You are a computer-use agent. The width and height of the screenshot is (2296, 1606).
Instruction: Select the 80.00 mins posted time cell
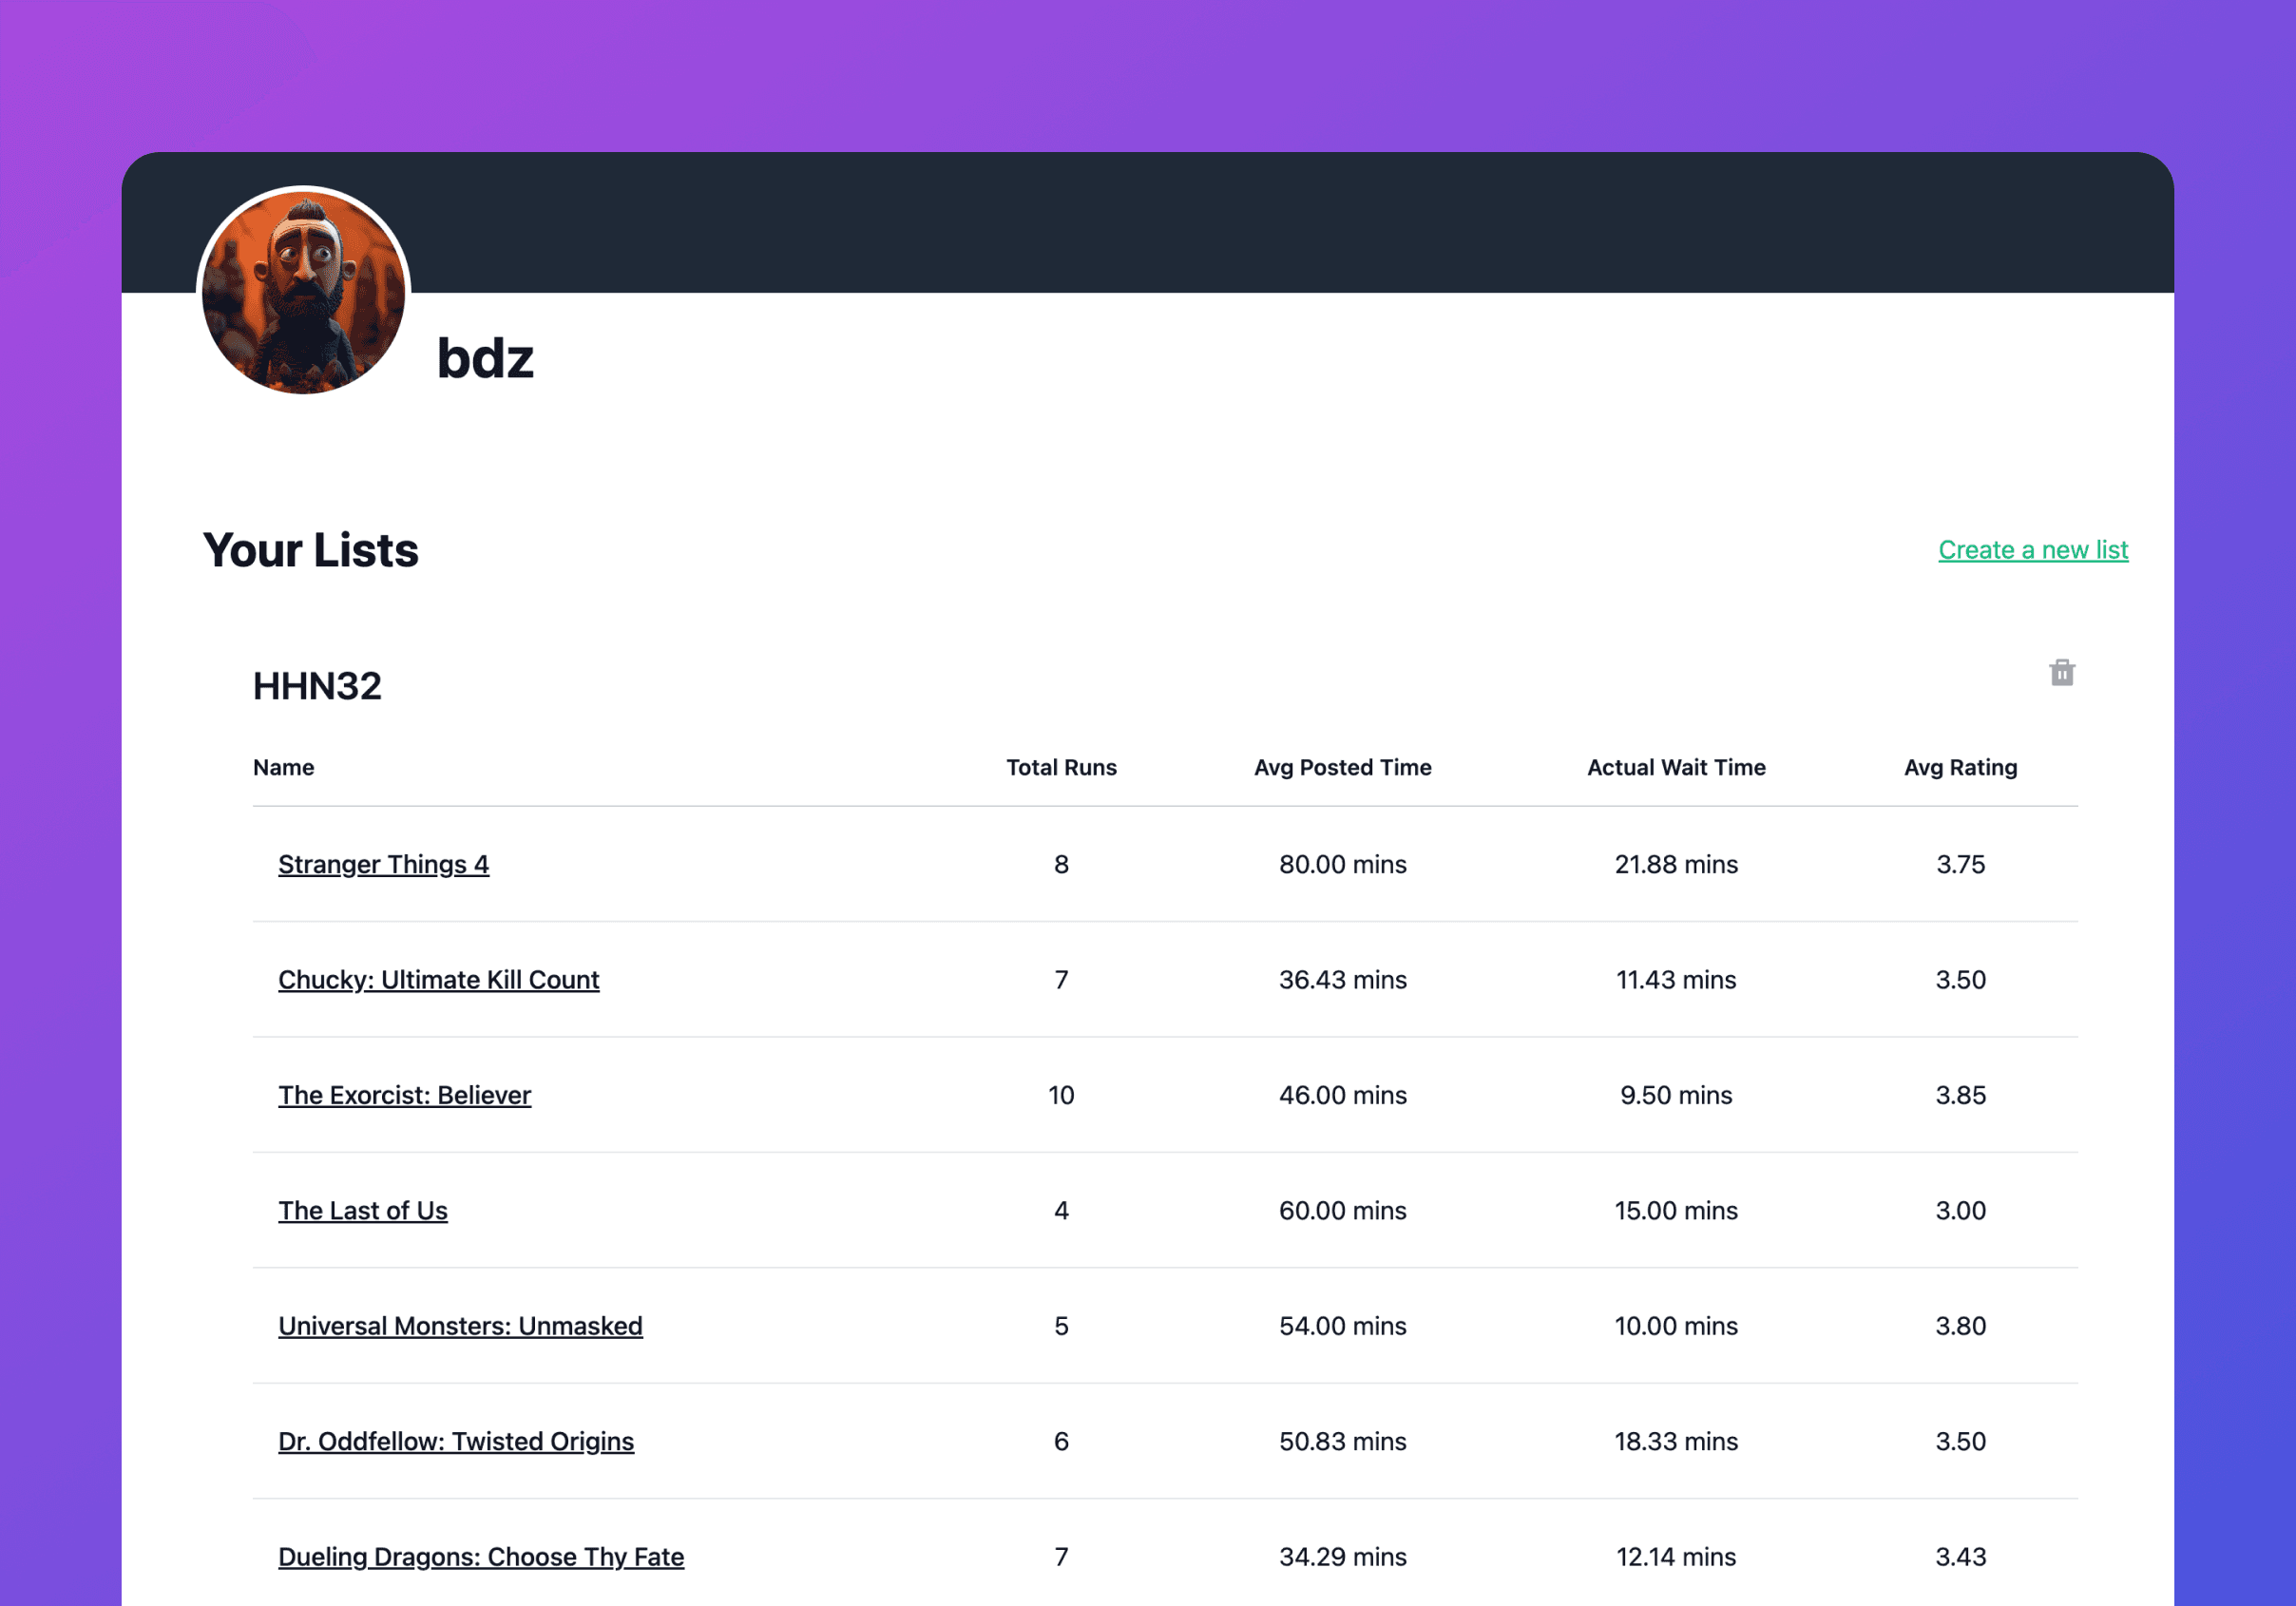pyautogui.click(x=1342, y=864)
